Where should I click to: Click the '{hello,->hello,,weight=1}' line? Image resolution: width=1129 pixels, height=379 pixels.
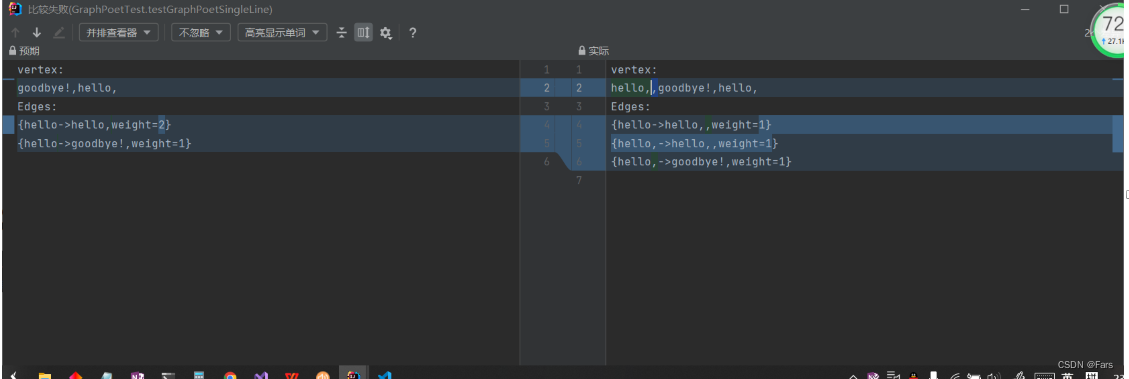coord(695,143)
